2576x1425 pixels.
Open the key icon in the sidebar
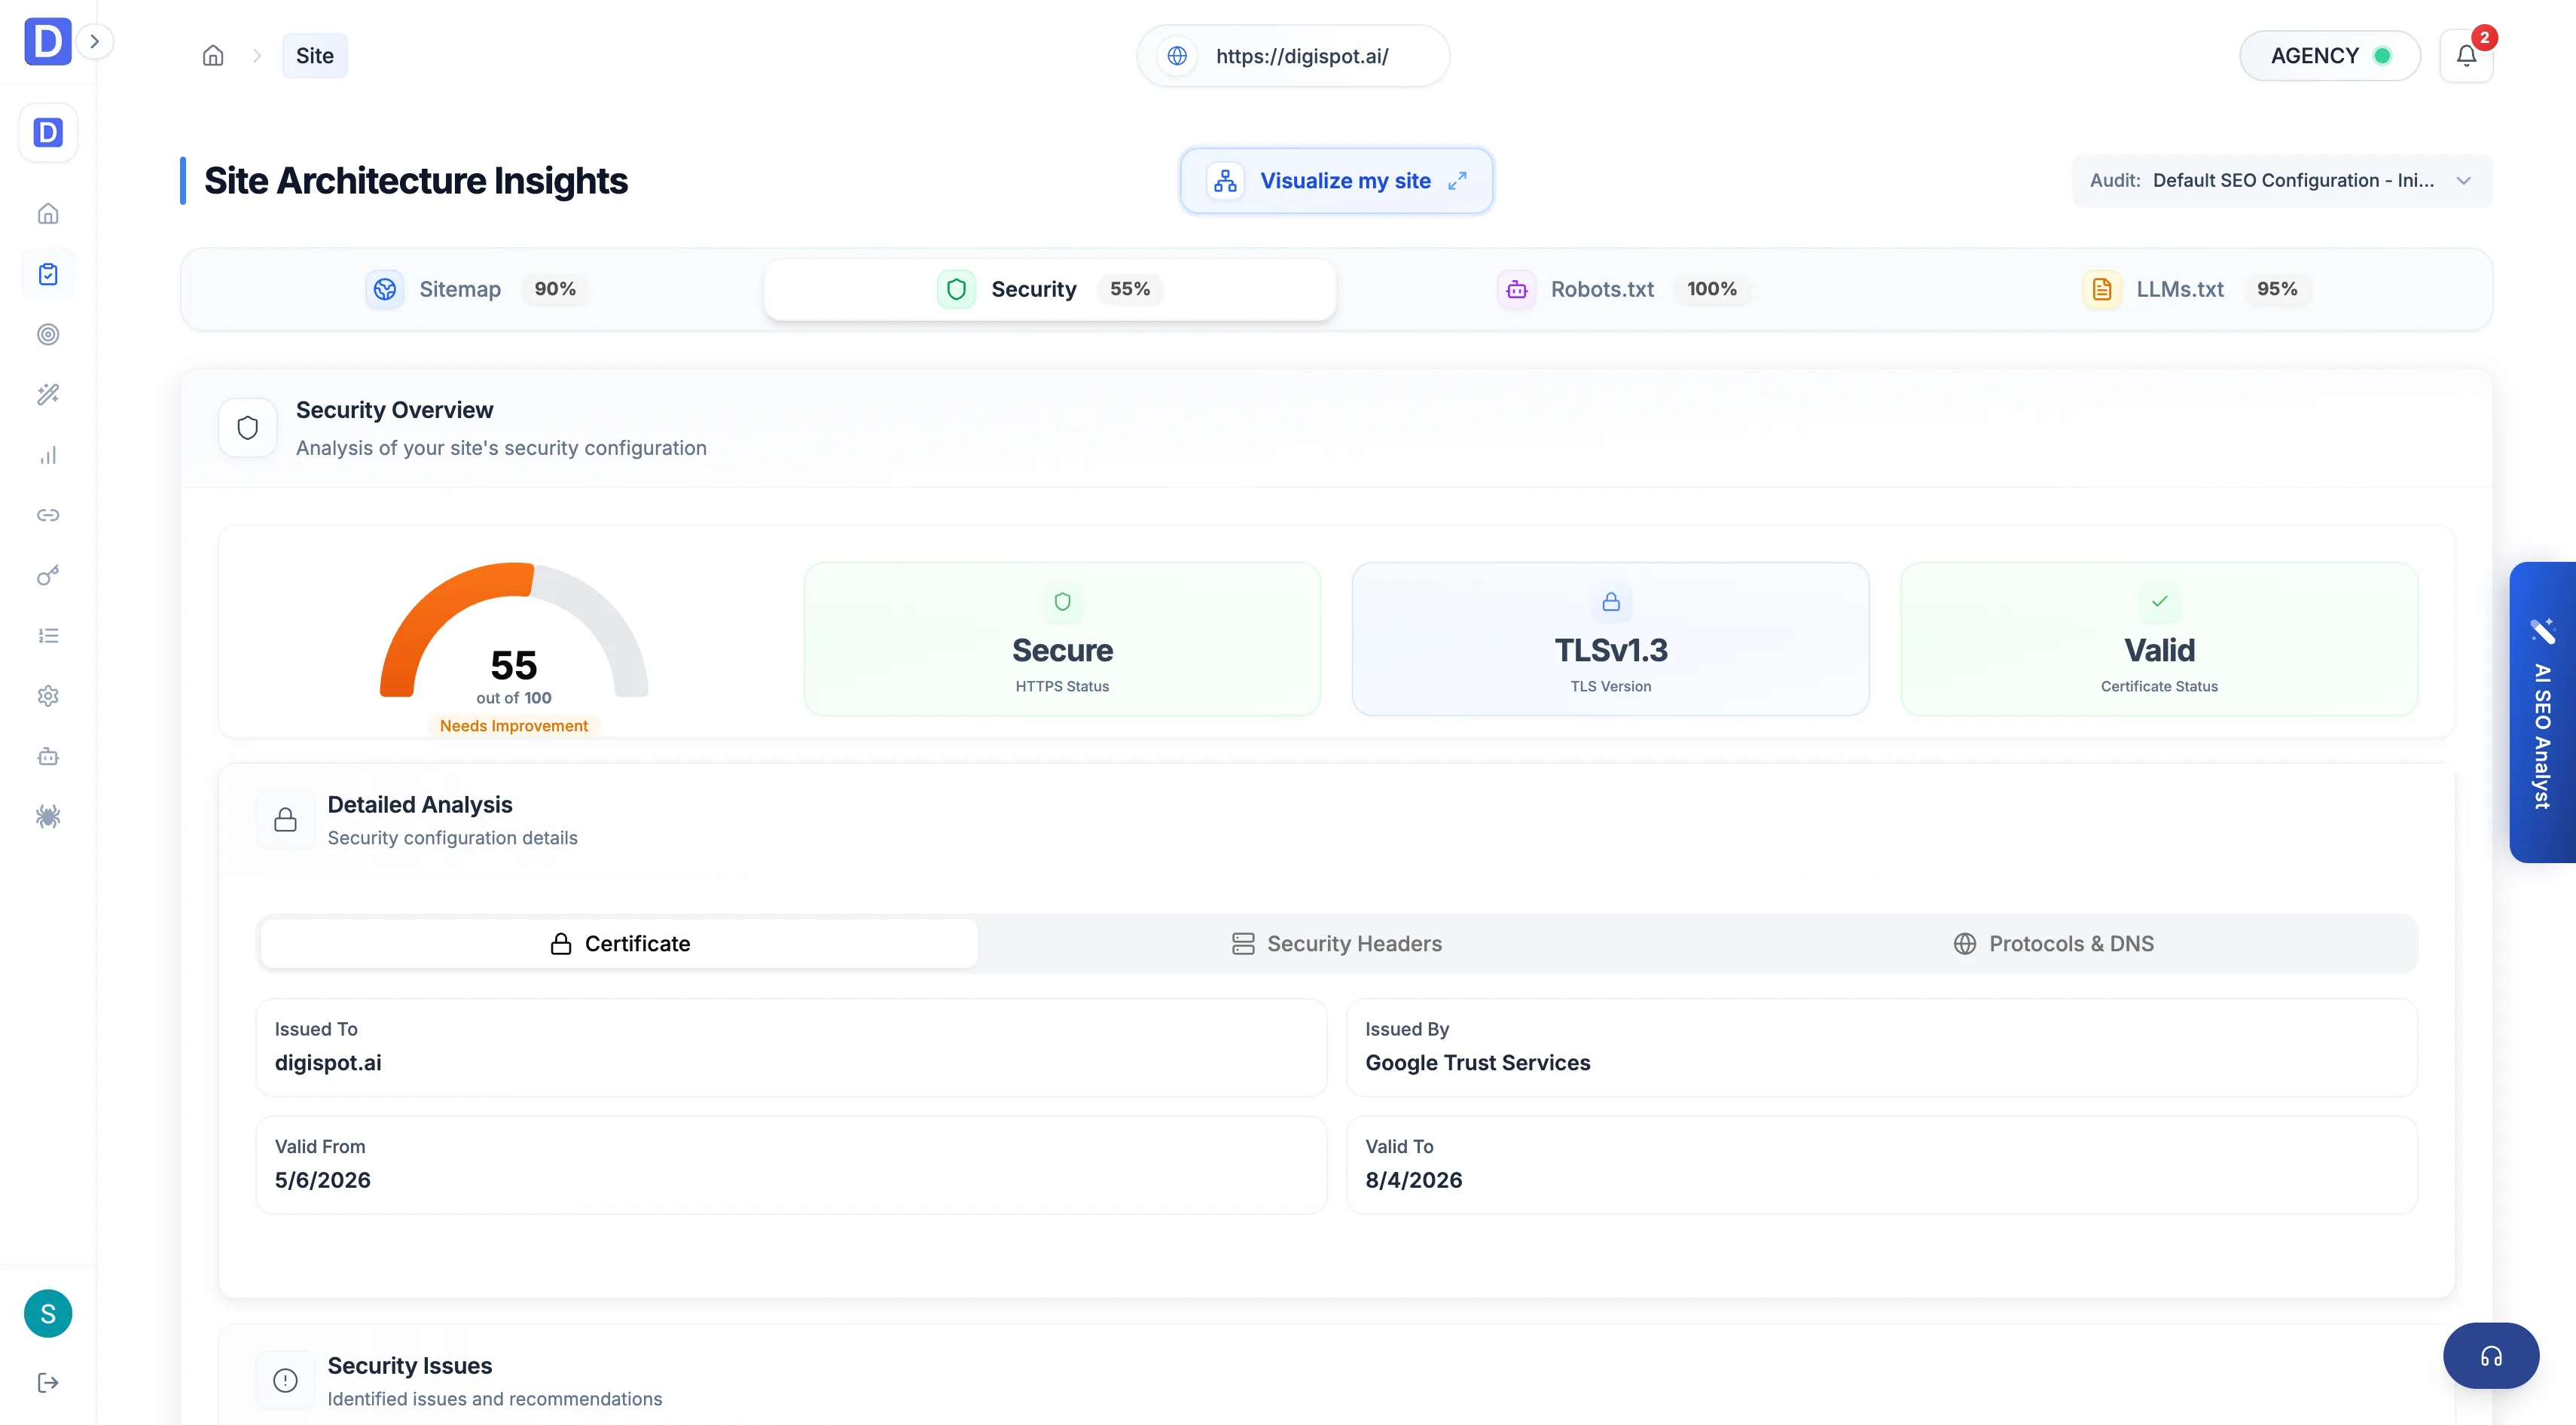point(48,575)
